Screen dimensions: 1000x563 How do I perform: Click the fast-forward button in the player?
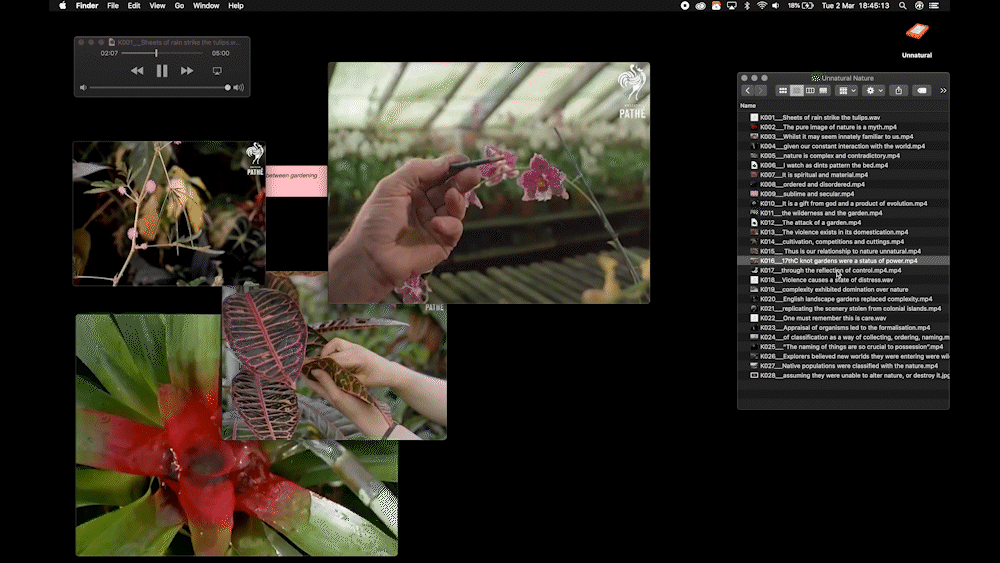tap(187, 71)
